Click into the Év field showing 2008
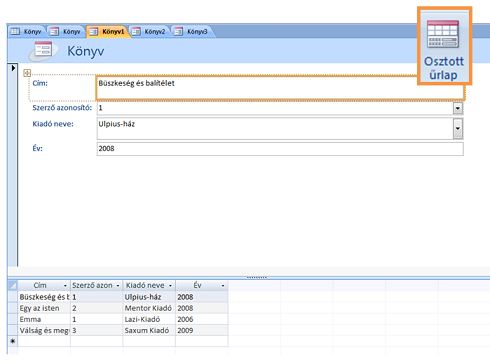Screen dimensions: 490x364 (280, 149)
